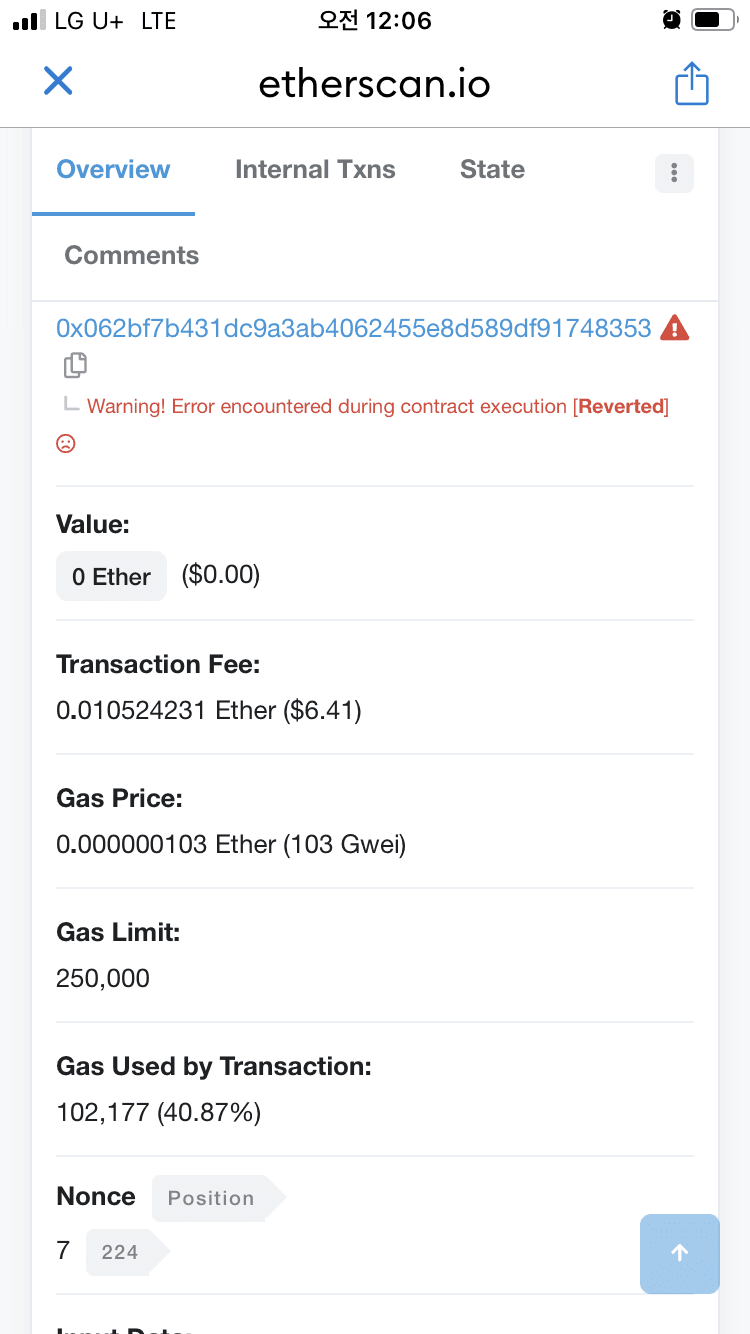Tap the Position tag next to Nonce
Viewport: 750px width, 1334px height.
tap(216, 1198)
